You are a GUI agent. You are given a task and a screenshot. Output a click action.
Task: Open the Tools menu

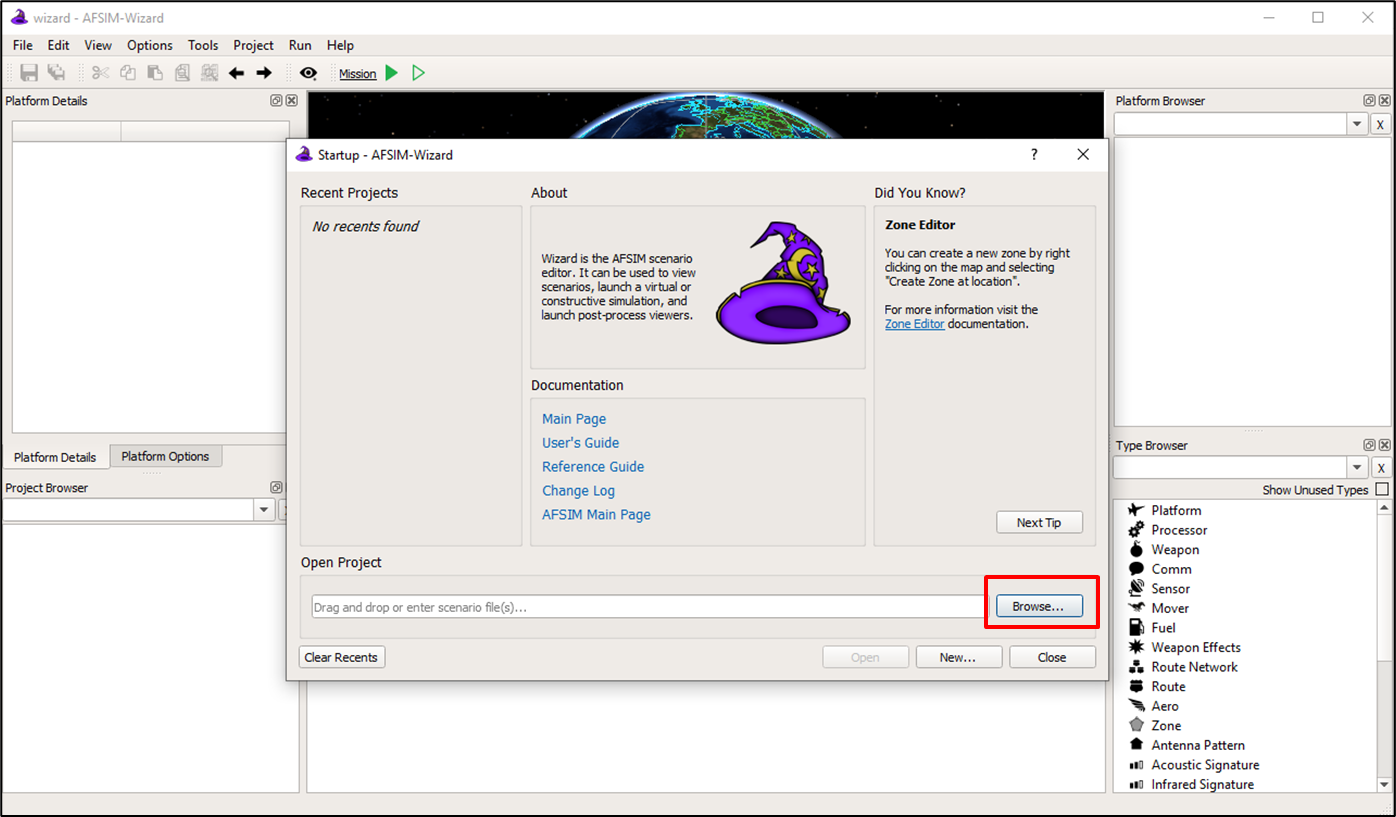(203, 45)
